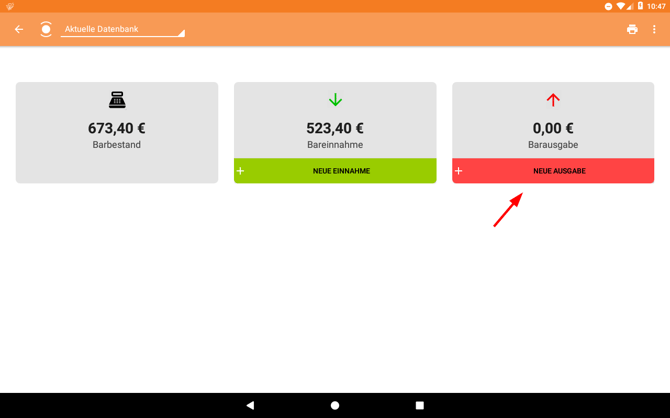Click the dropdown triangle next to Aktuelle Datenbank
The height and width of the screenshot is (418, 670).
[182, 33]
